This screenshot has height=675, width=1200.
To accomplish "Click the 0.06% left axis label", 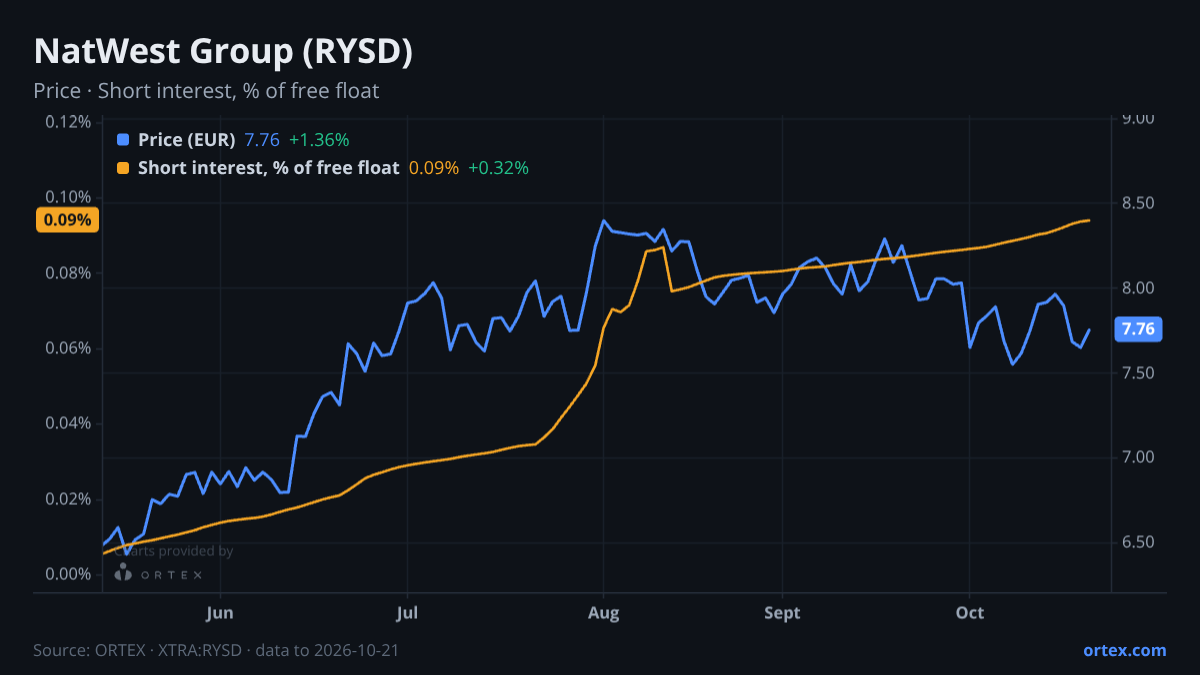I will pyautogui.click(x=68, y=348).
